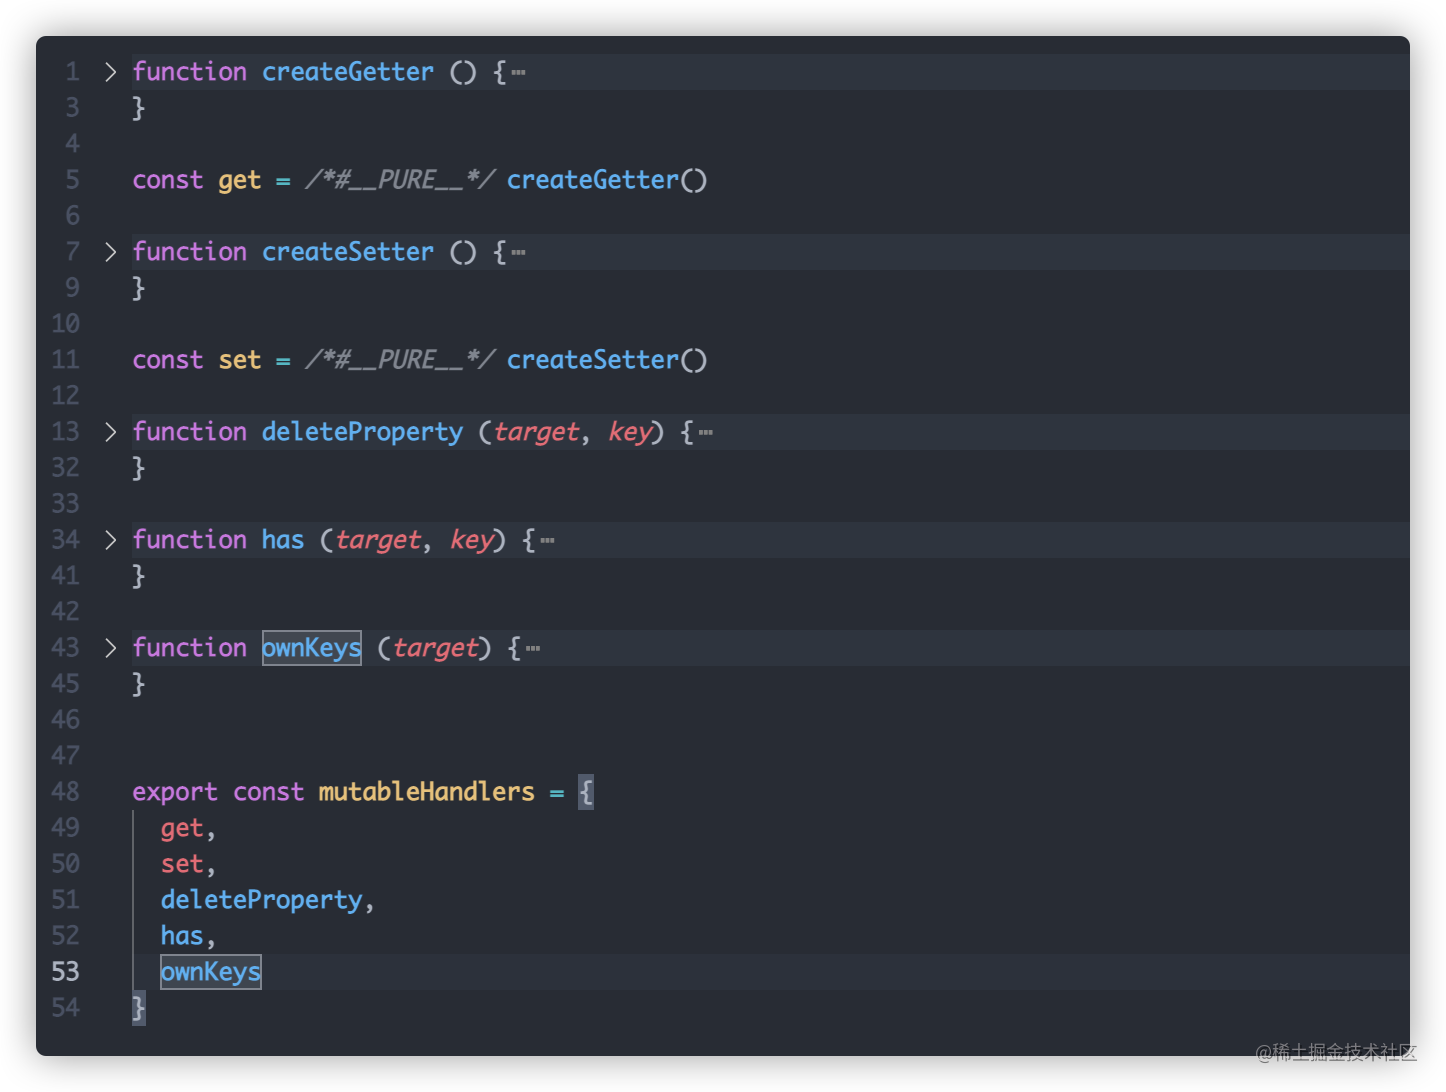Click line number 48 in the gutter
Image resolution: width=1446 pixels, height=1092 pixels.
[65, 792]
